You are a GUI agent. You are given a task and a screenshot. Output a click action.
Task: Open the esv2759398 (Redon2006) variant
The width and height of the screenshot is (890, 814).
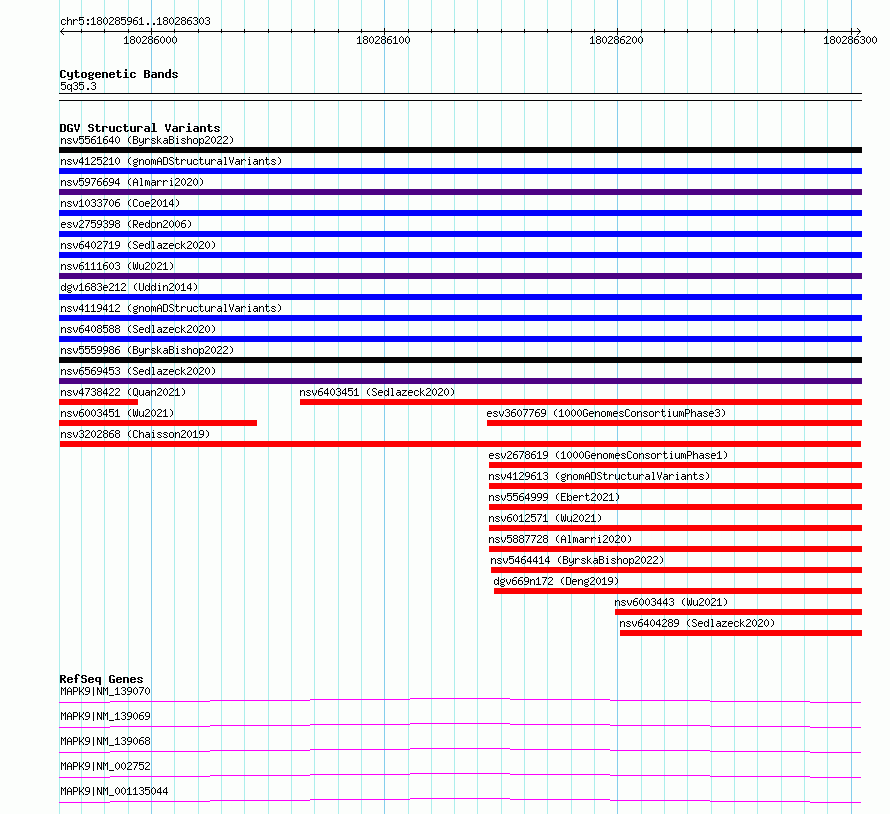click(126, 224)
